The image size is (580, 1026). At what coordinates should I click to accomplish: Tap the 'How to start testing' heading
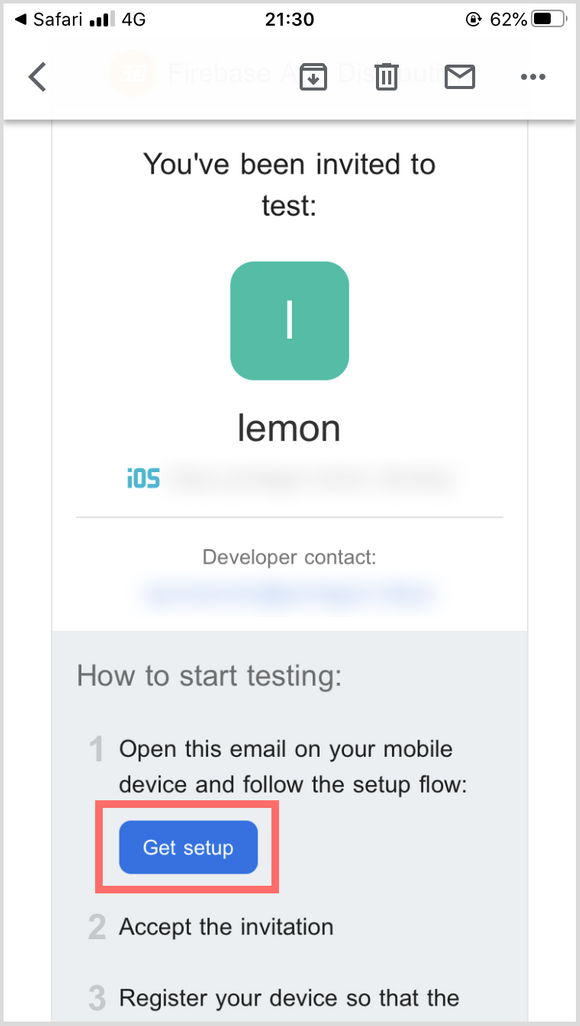coord(209,675)
